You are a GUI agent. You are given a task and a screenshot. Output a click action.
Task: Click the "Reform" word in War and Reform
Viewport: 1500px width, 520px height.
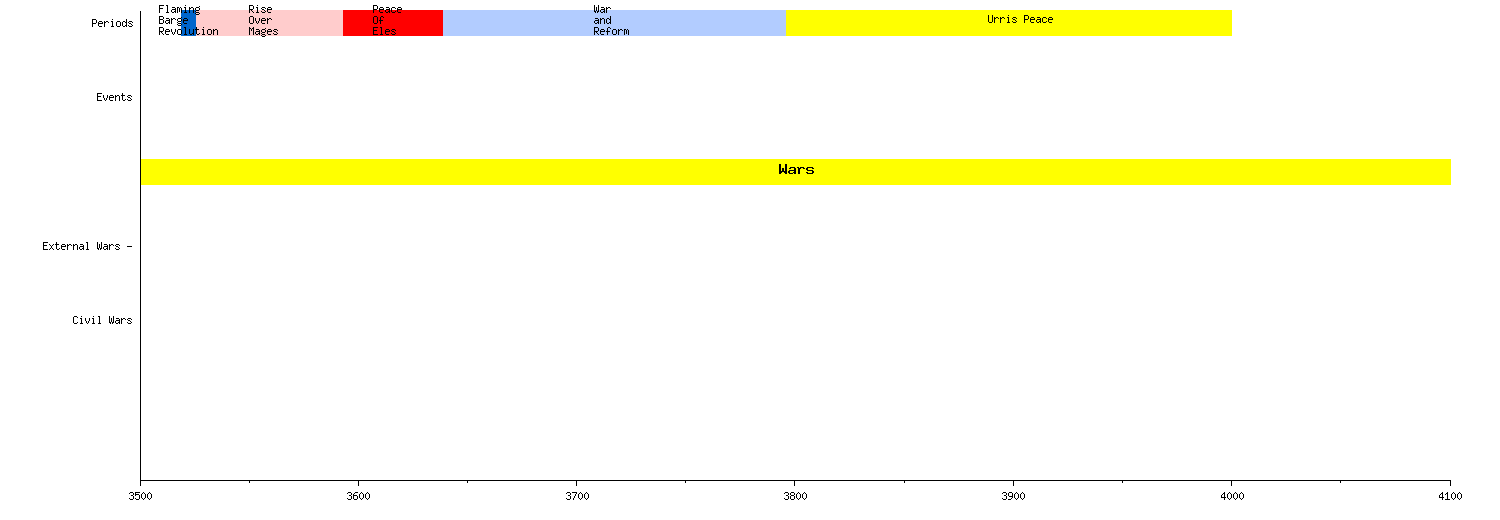click(x=611, y=31)
